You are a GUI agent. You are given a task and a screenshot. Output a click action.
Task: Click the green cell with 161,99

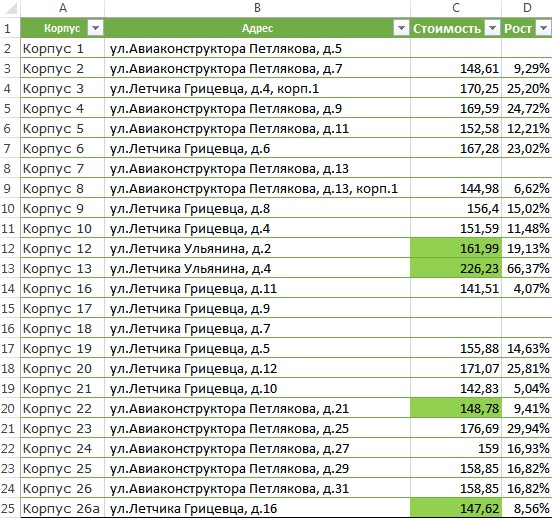point(456,248)
